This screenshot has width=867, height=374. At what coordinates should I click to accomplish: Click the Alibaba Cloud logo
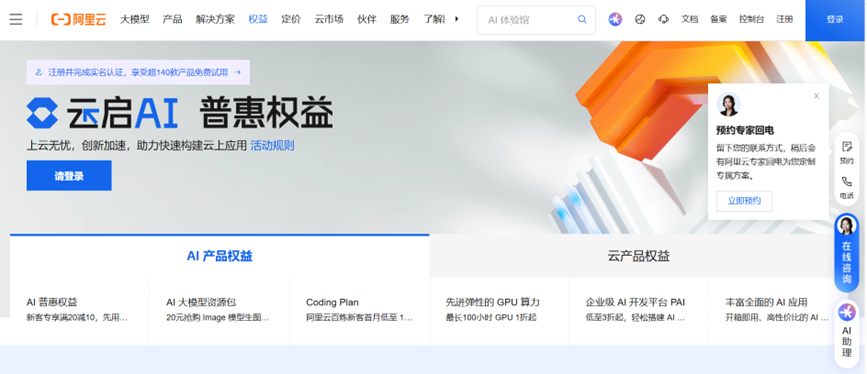(78, 19)
